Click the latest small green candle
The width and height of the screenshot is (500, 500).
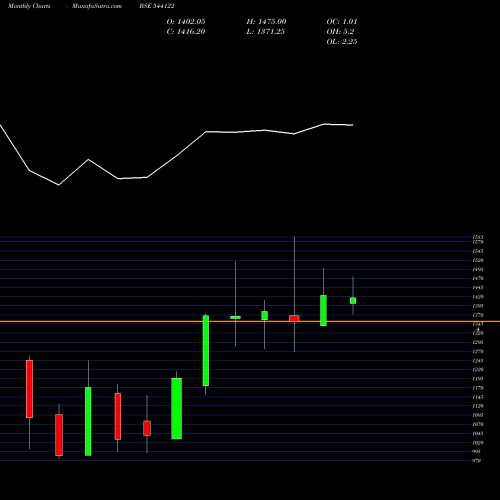click(x=353, y=301)
